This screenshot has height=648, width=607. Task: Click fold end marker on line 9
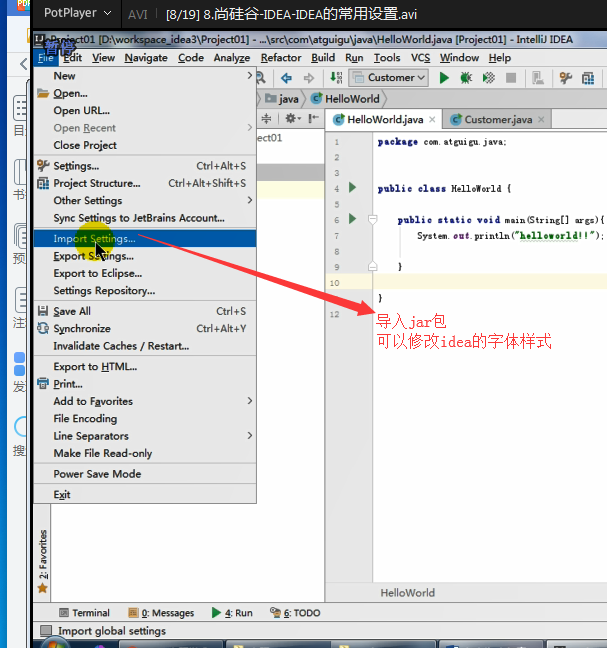(x=372, y=266)
